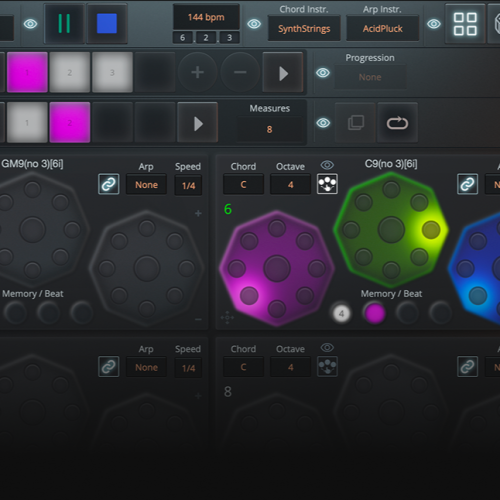Select white pad 2 in the upper pad row

[70, 72]
